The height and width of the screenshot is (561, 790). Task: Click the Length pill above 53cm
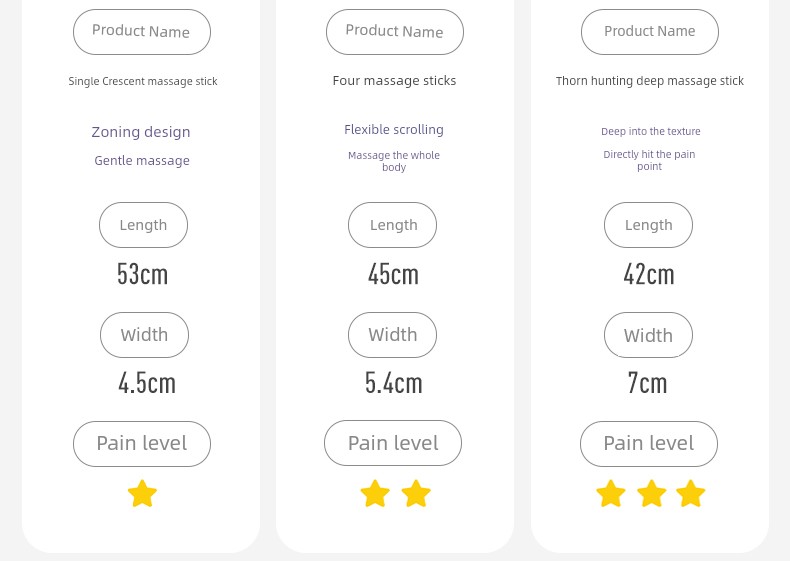[x=143, y=225]
